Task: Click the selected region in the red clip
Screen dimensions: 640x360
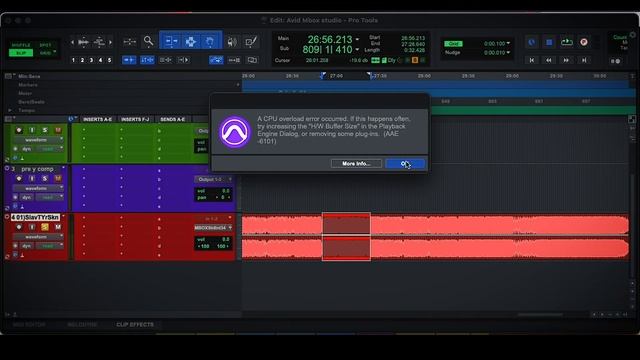Action: [346, 236]
